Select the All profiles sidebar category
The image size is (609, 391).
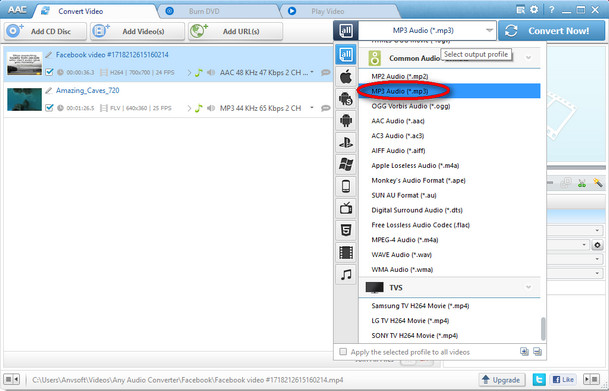[x=346, y=54]
